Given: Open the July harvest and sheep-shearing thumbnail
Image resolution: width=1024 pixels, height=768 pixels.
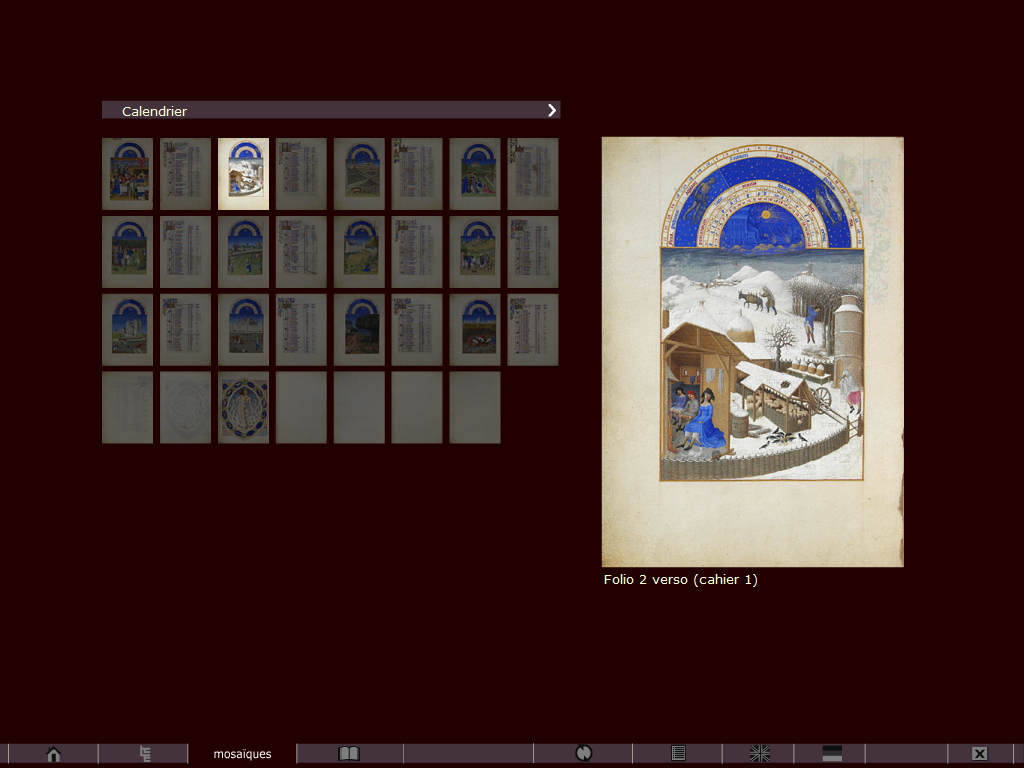Looking at the screenshot, I should coord(359,252).
